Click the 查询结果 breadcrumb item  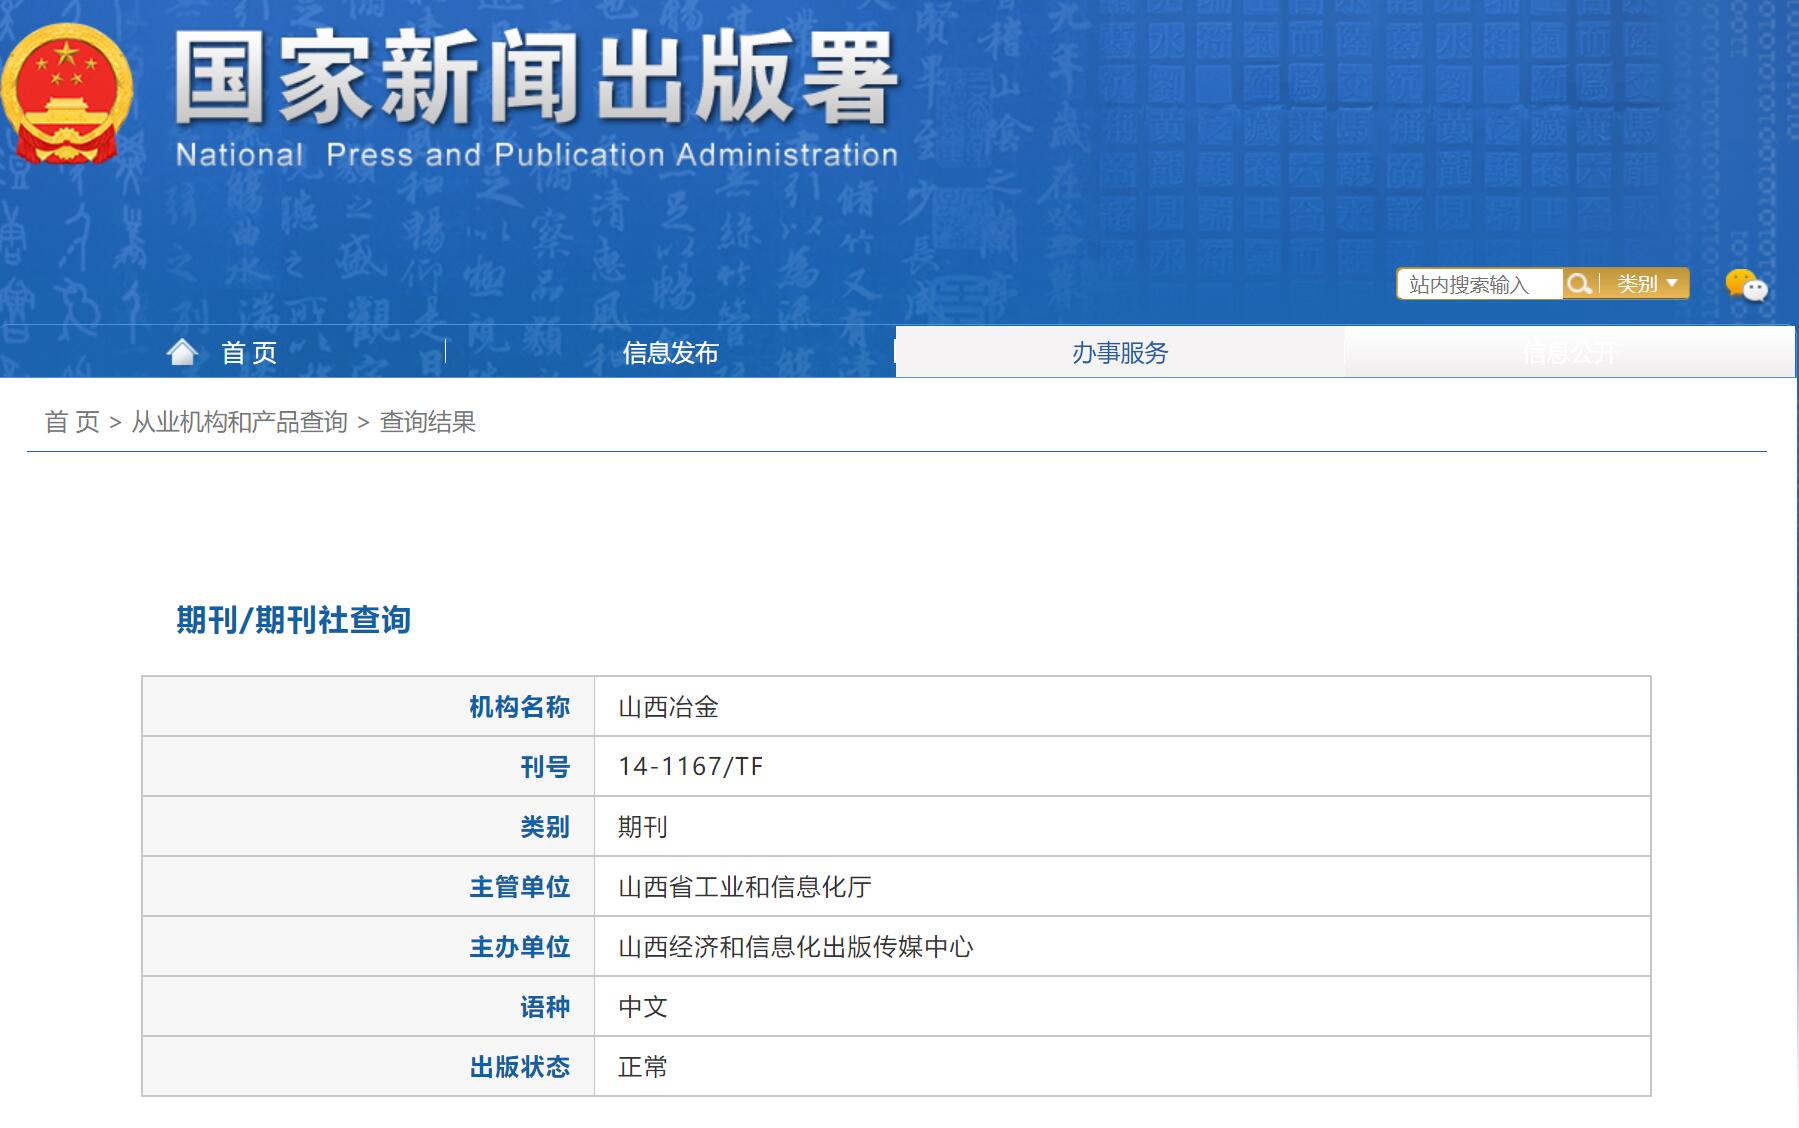click(427, 422)
